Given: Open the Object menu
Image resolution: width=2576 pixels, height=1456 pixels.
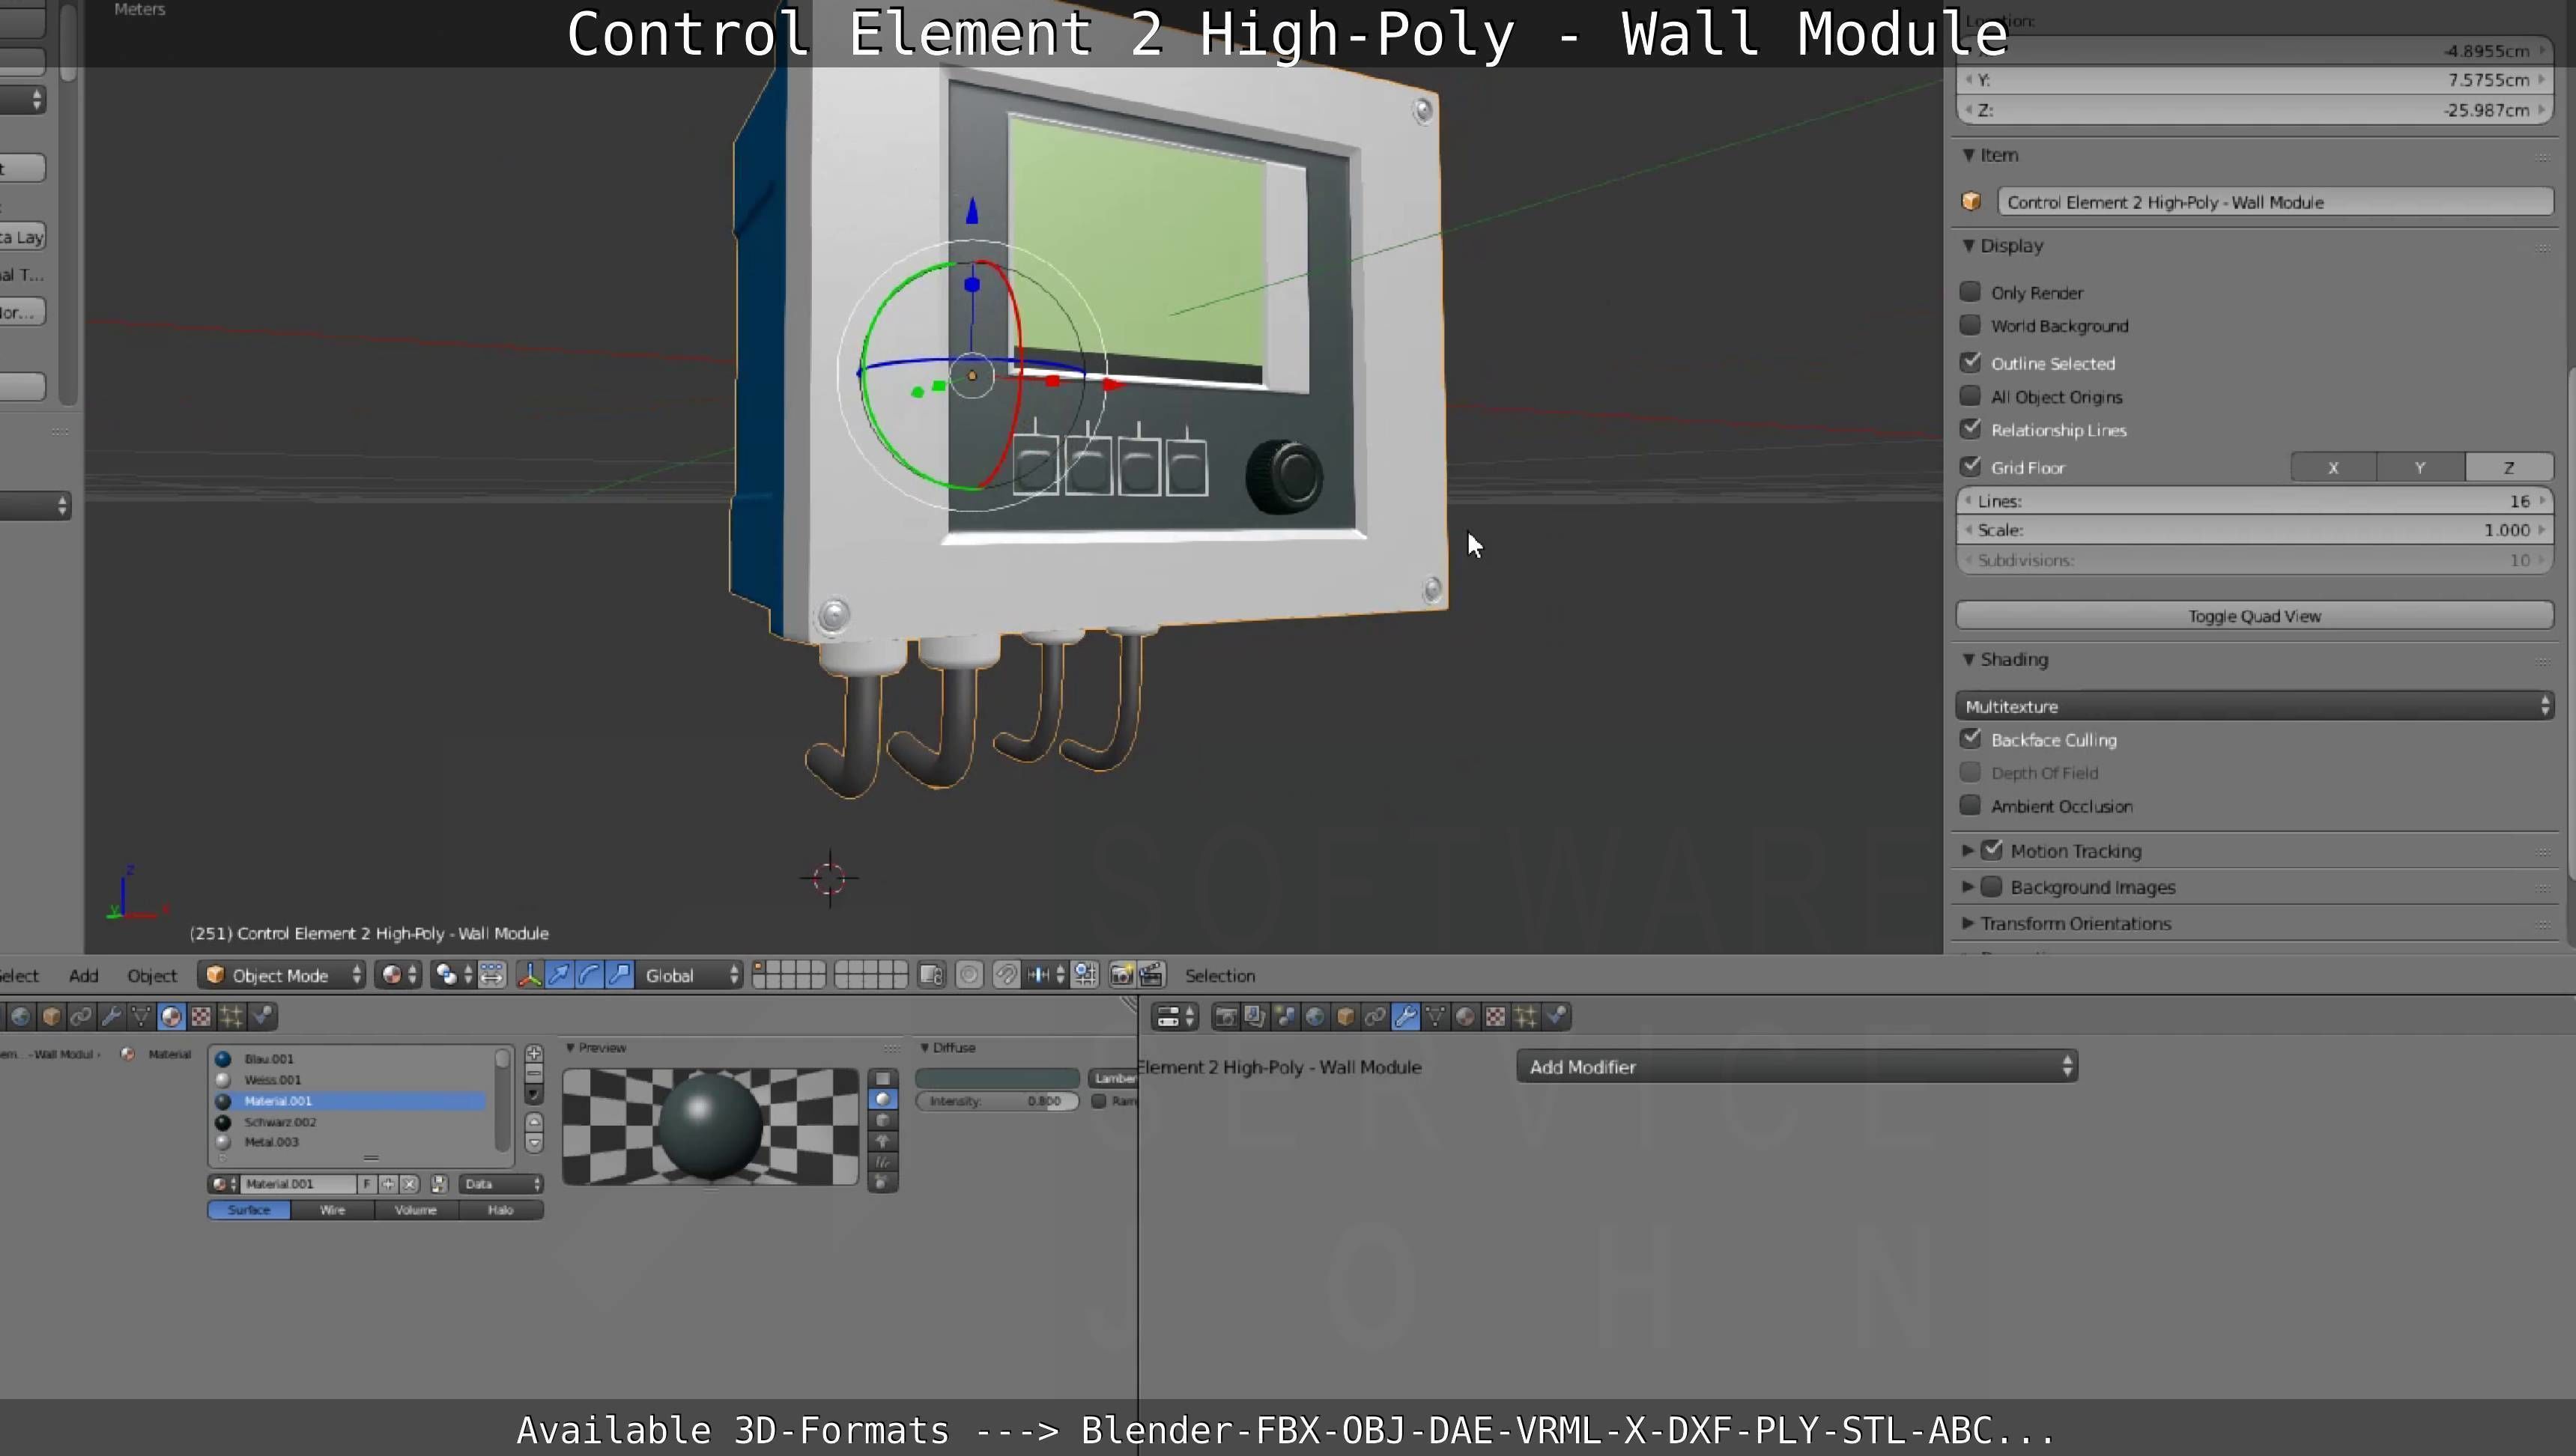Looking at the screenshot, I should click(152, 975).
